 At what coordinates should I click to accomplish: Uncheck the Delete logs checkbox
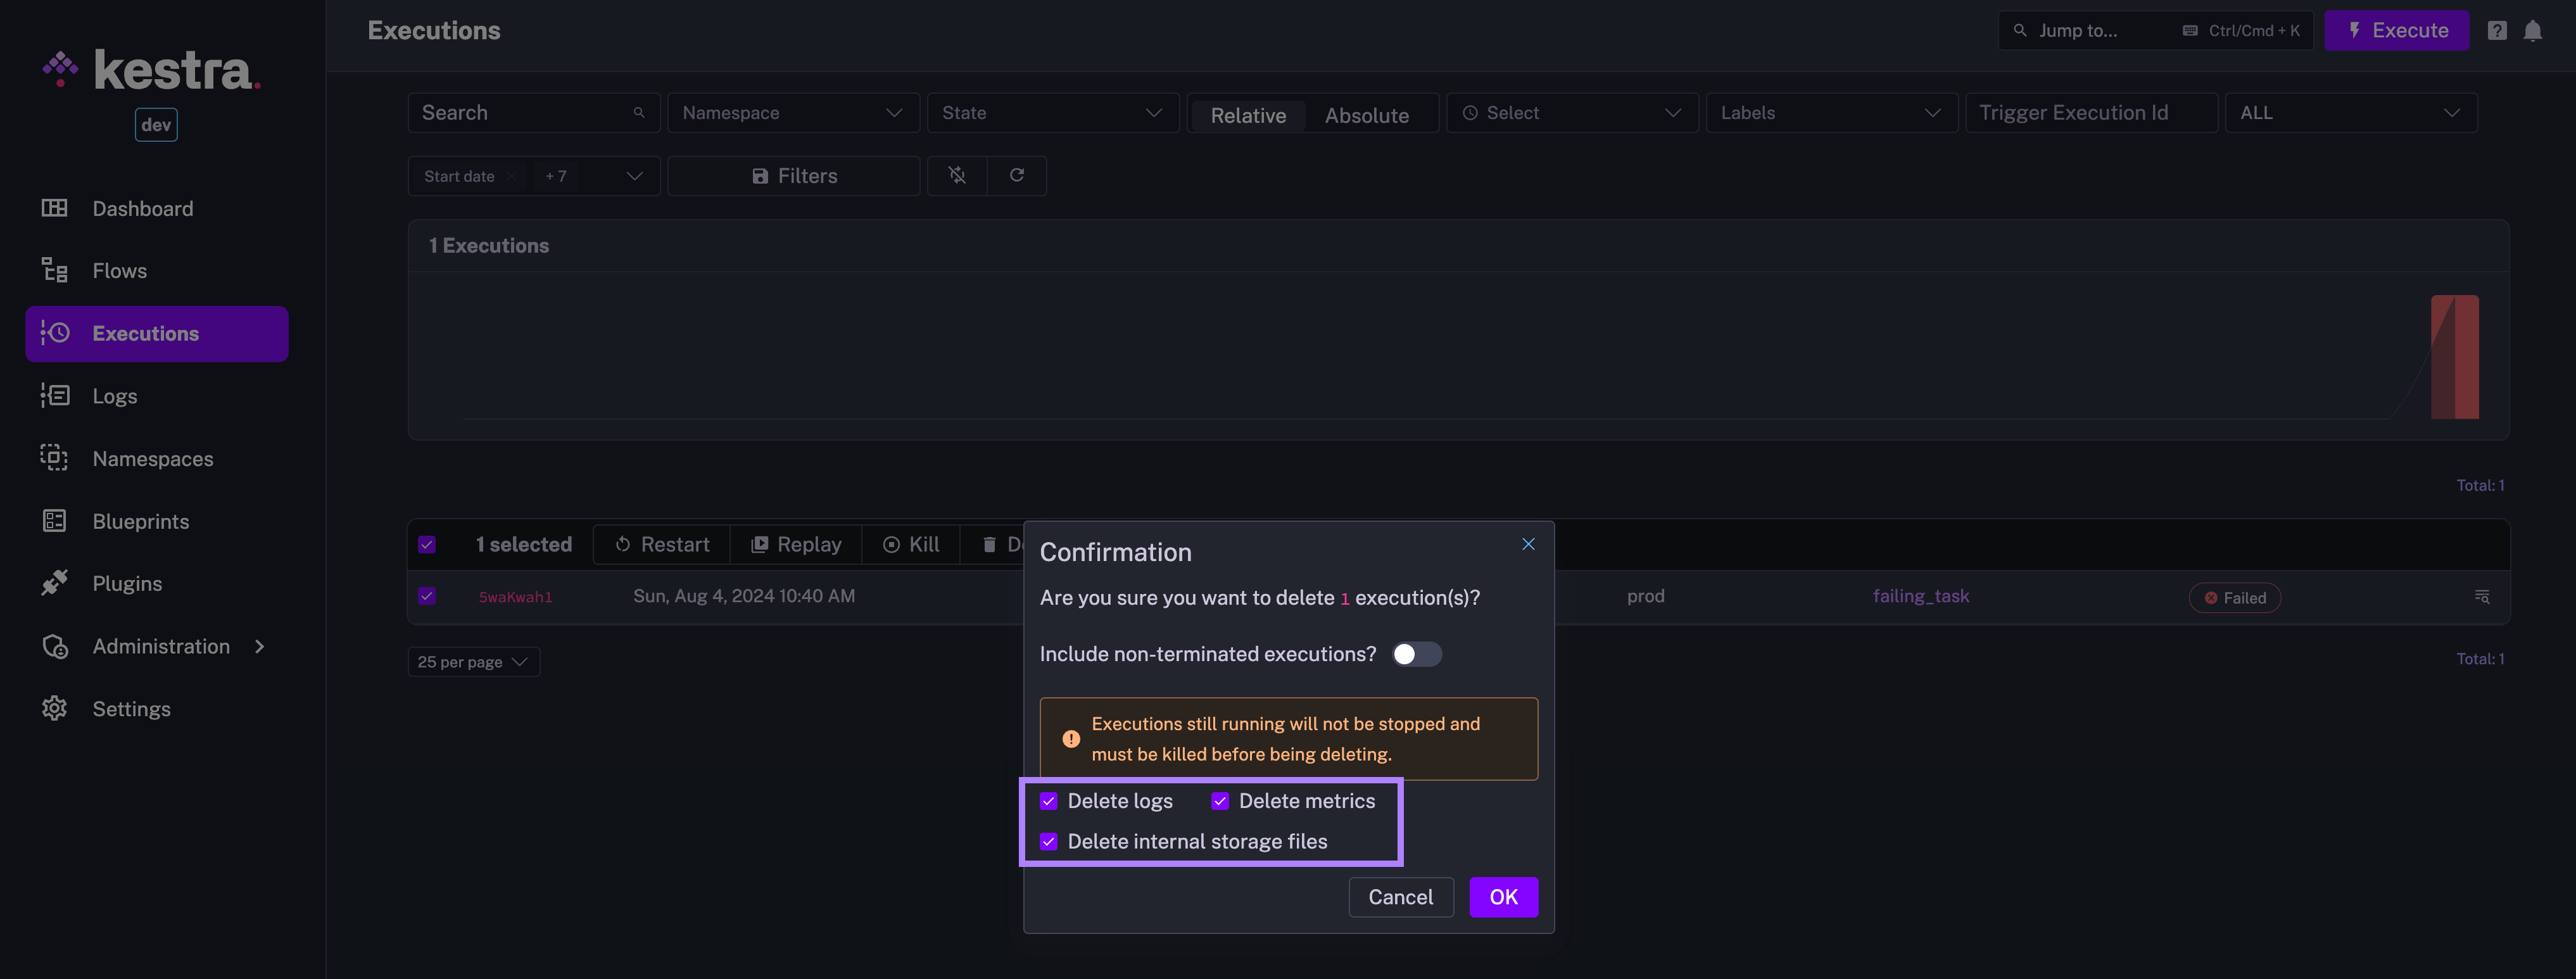coord(1048,801)
